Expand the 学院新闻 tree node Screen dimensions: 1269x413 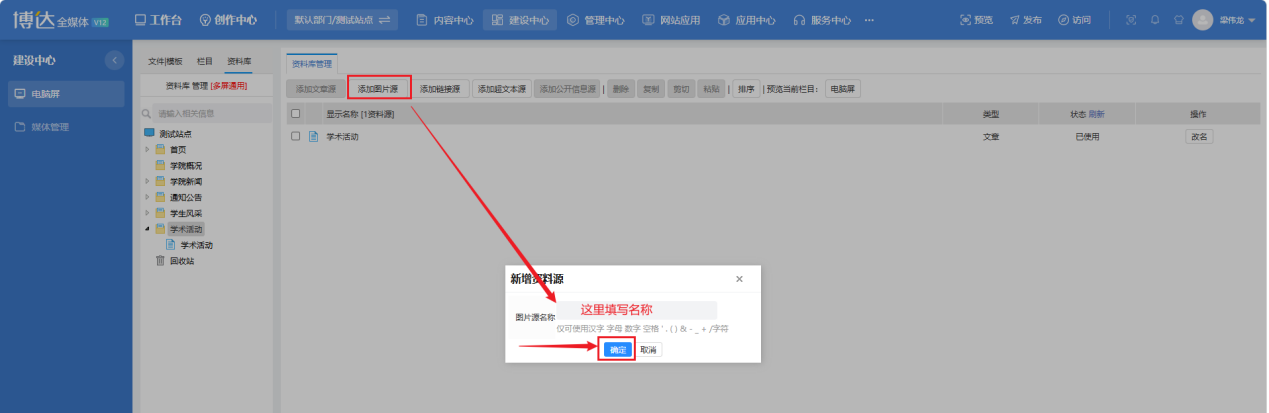click(x=147, y=181)
